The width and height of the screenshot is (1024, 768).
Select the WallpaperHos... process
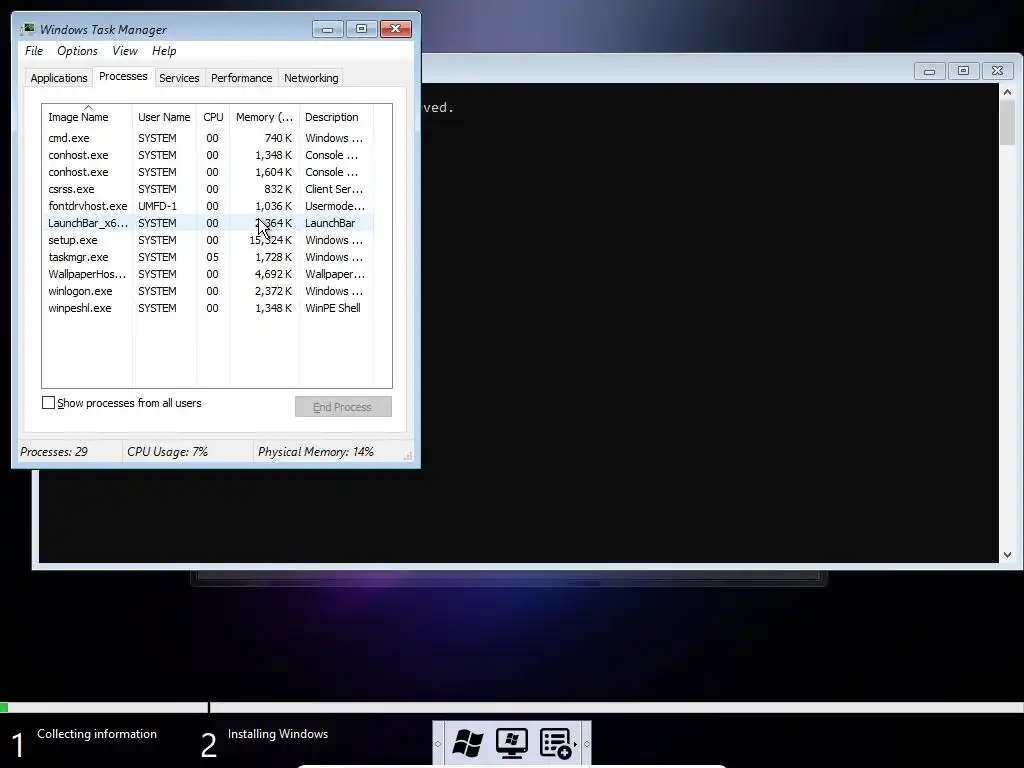(208, 274)
